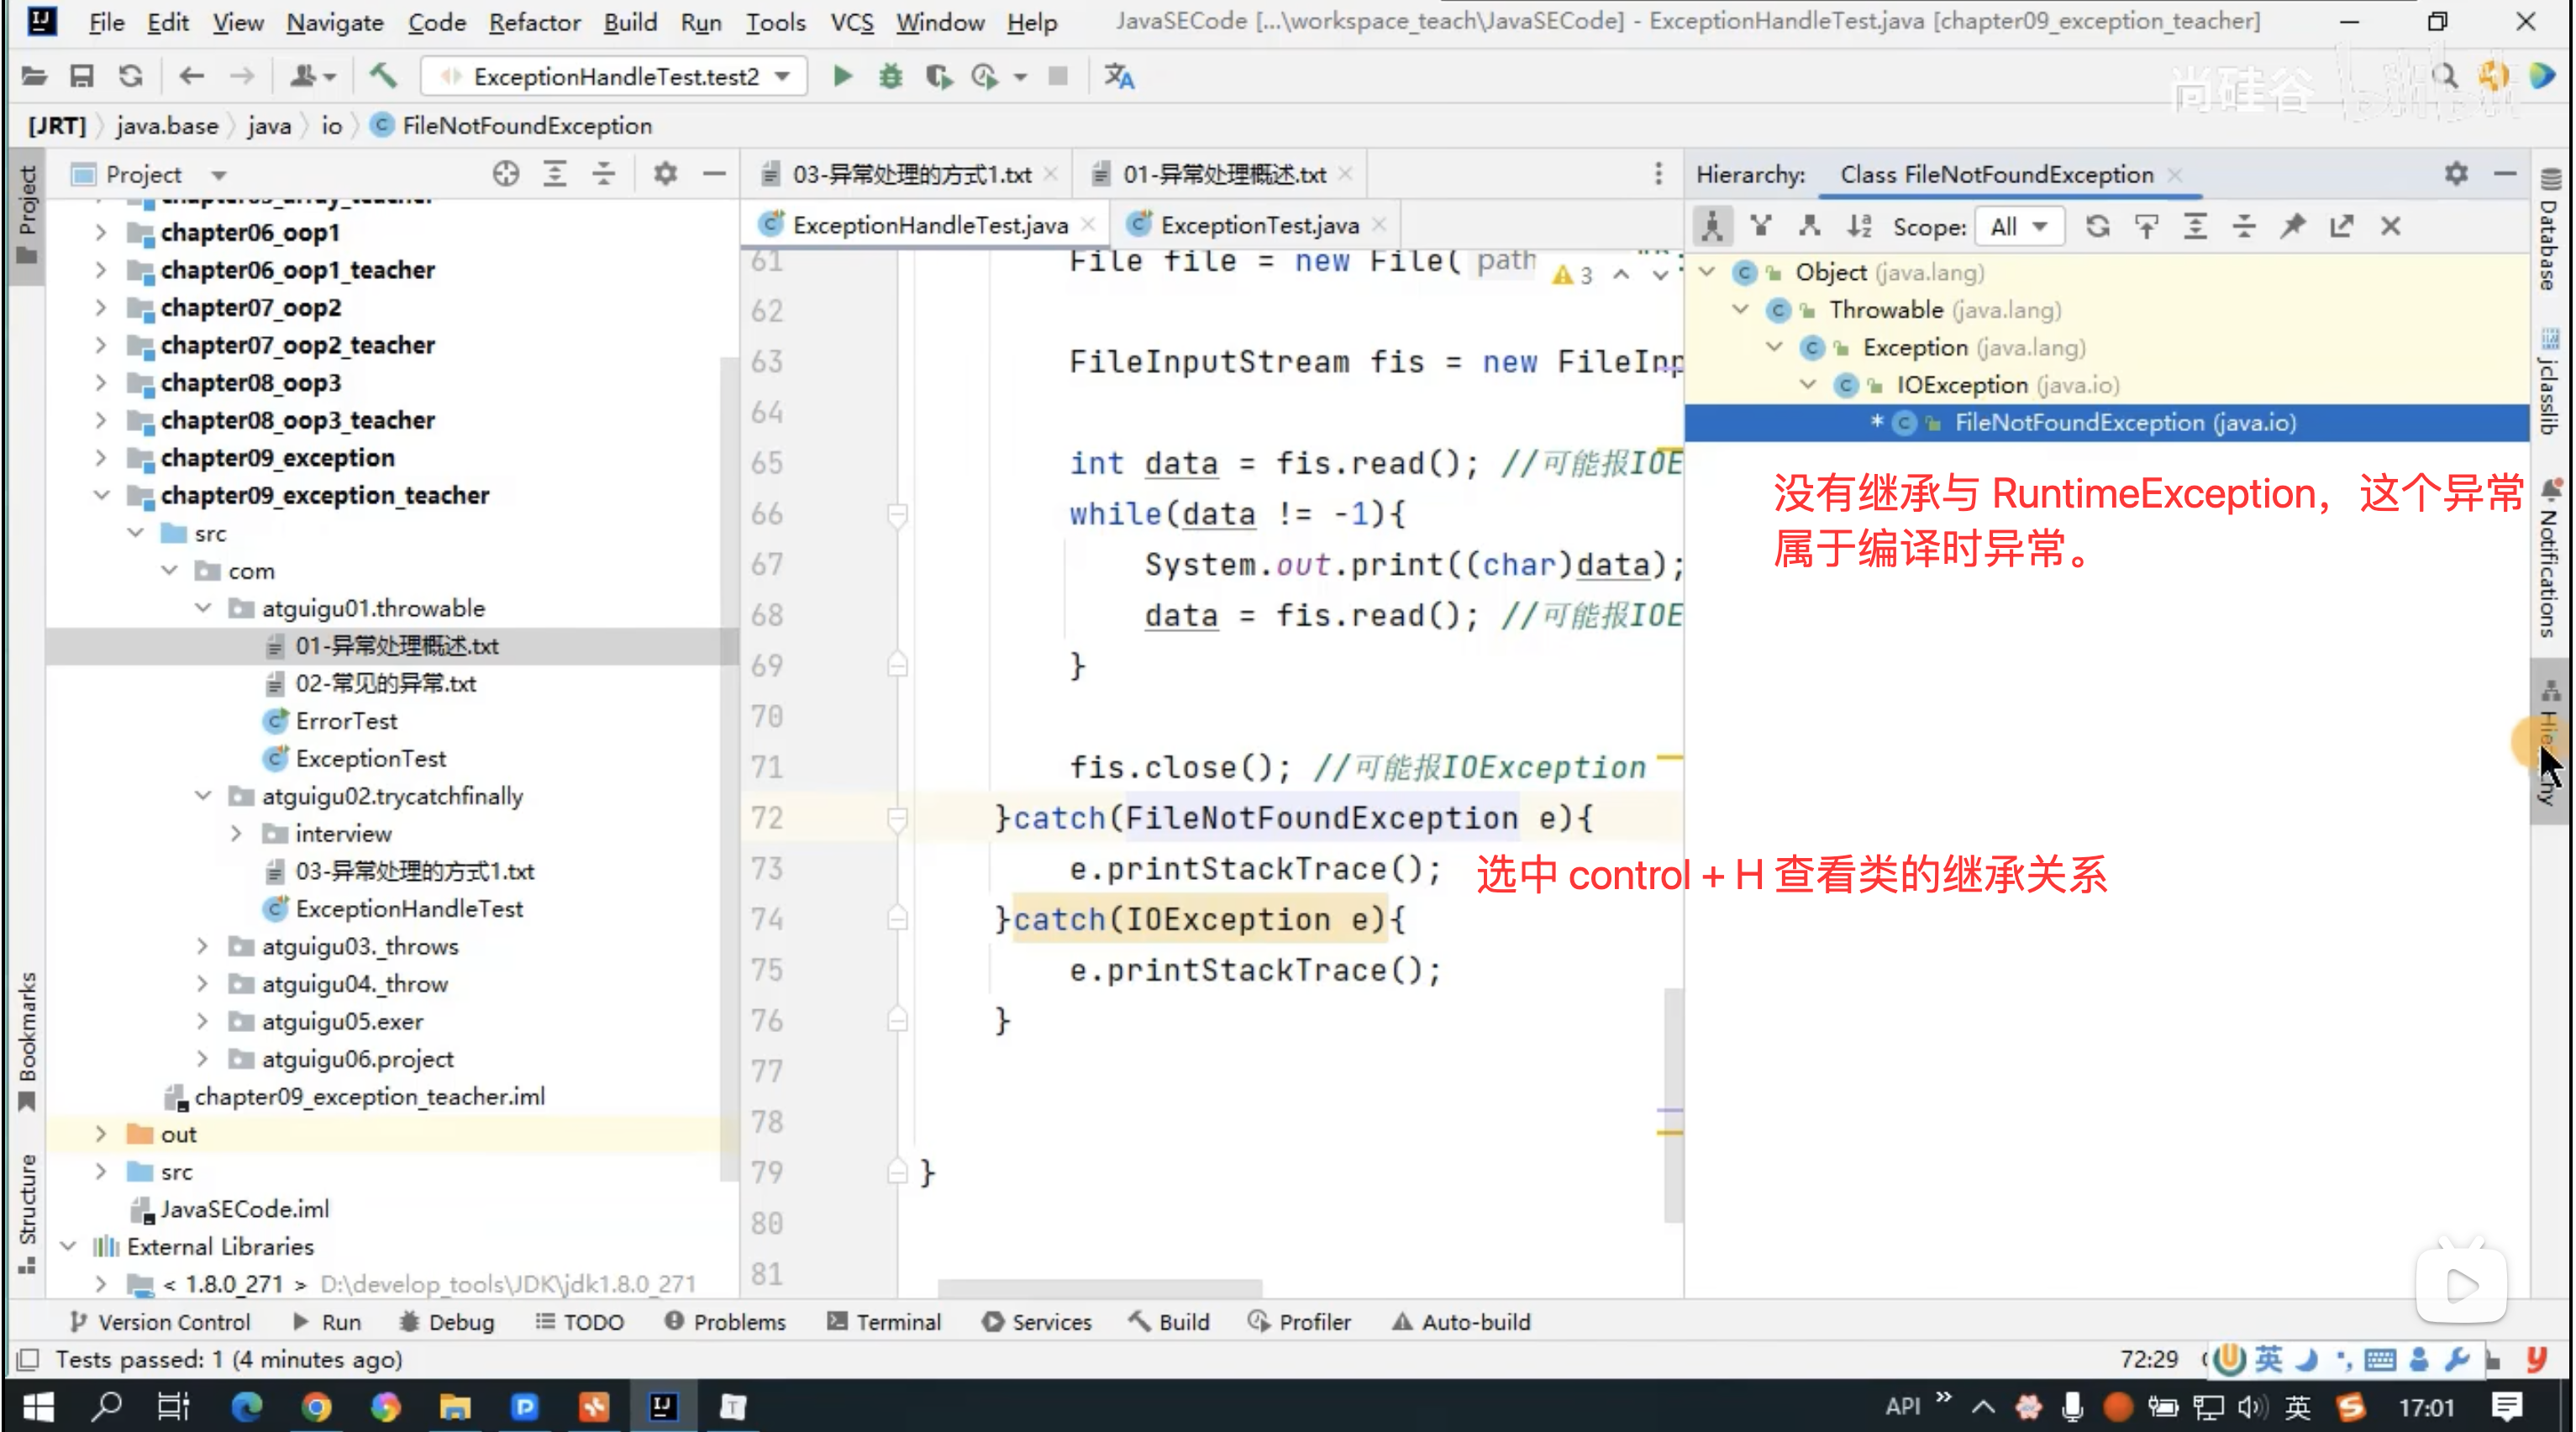Click the Translate icon in toolbar
The image size is (2576, 1432).
[1119, 76]
